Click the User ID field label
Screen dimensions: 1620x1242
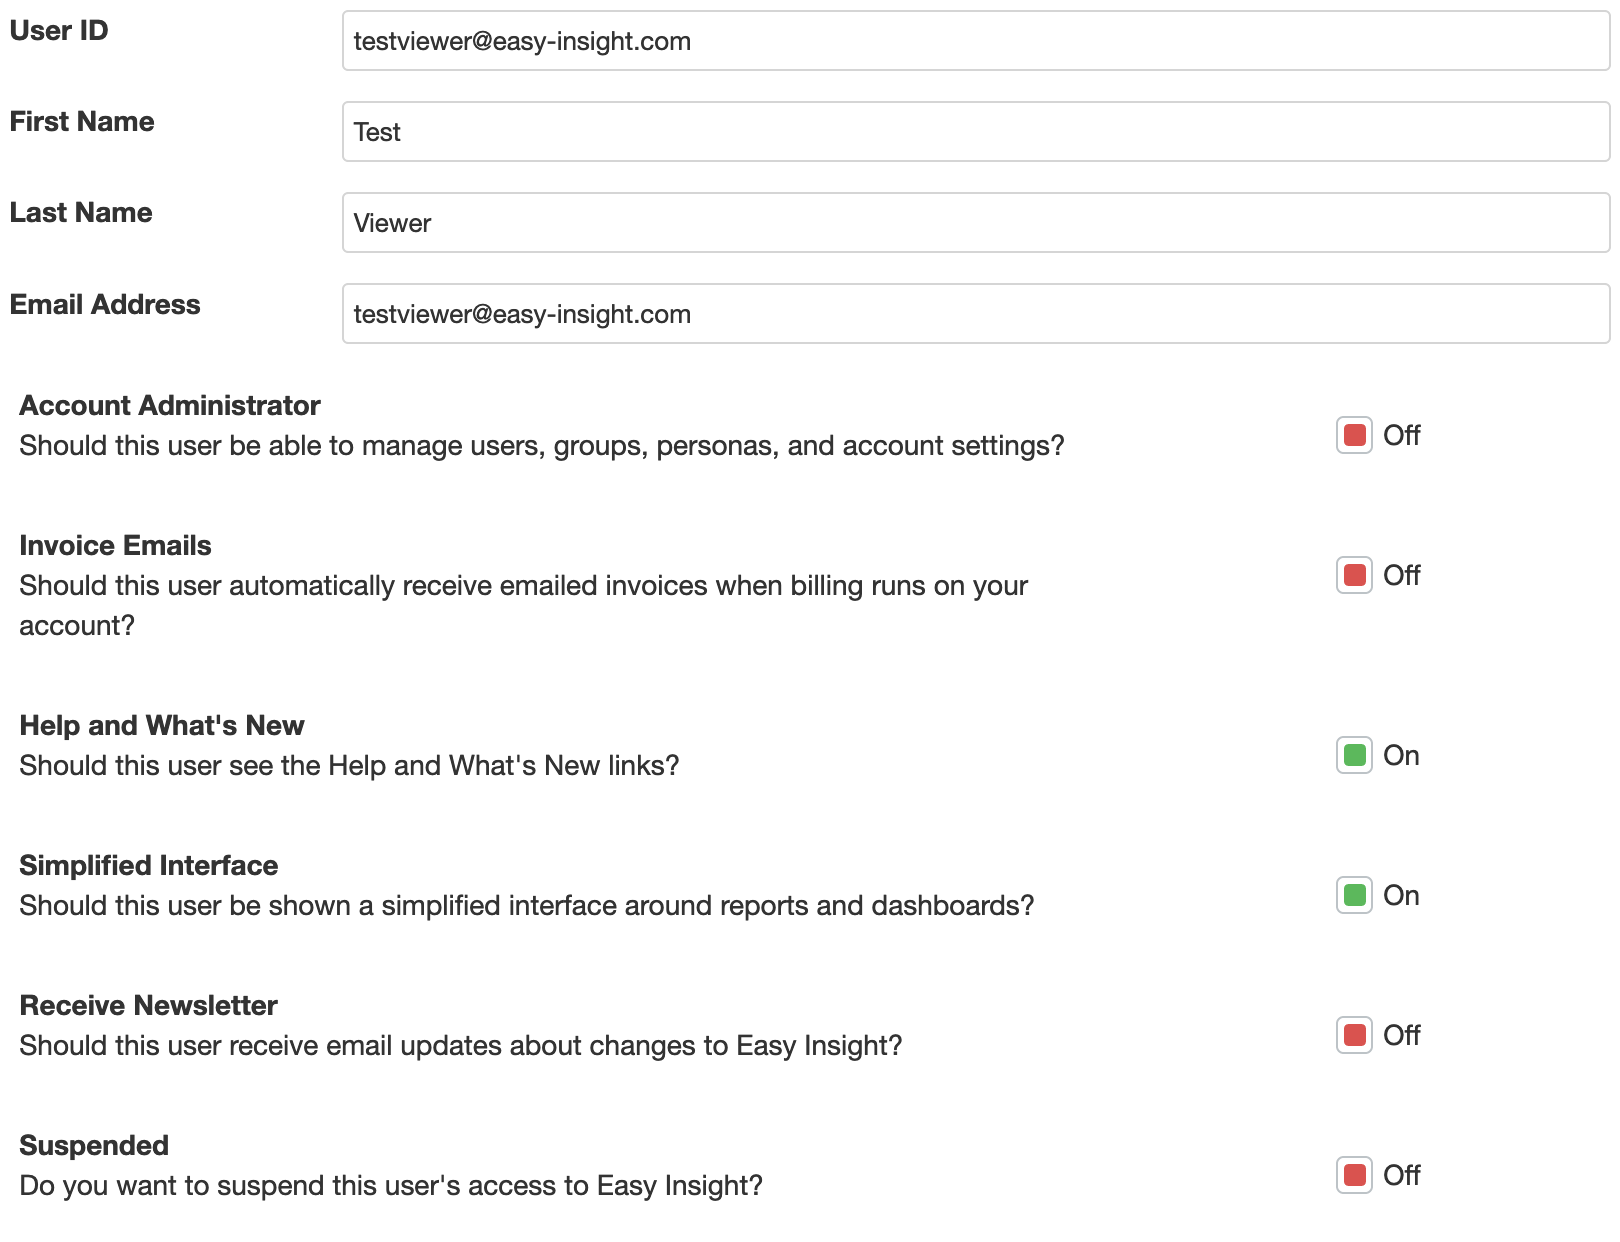[59, 31]
